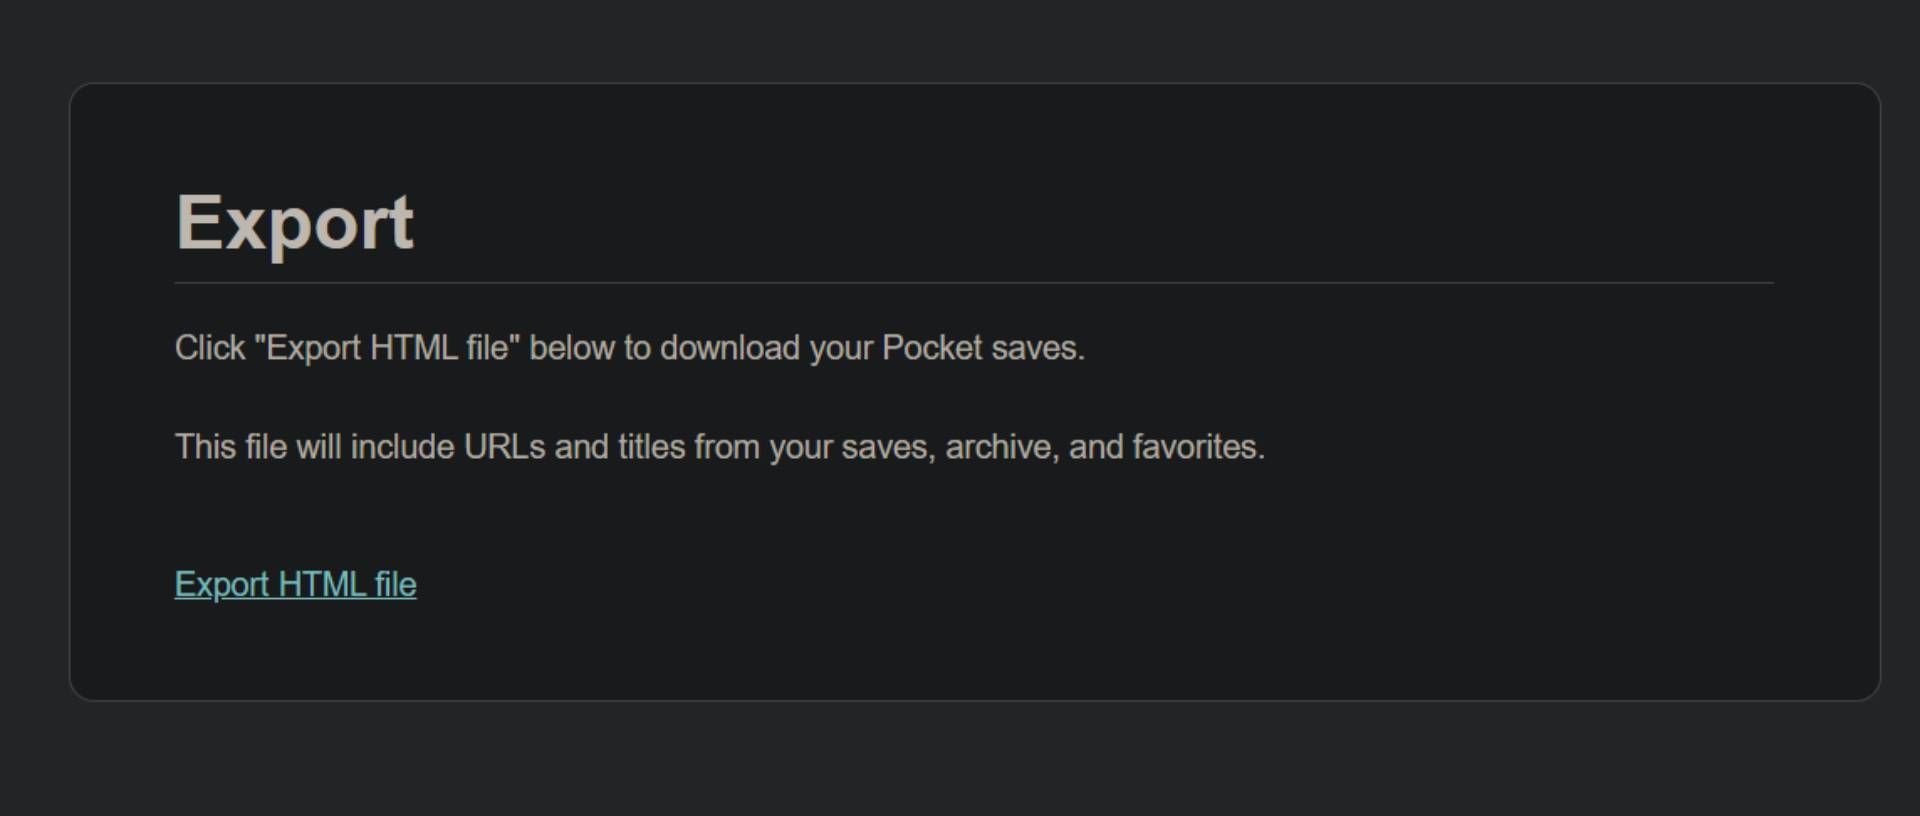Screen dimensions: 1920x816
Task: Click the sentence describing included URLs and titles
Action: pos(719,446)
